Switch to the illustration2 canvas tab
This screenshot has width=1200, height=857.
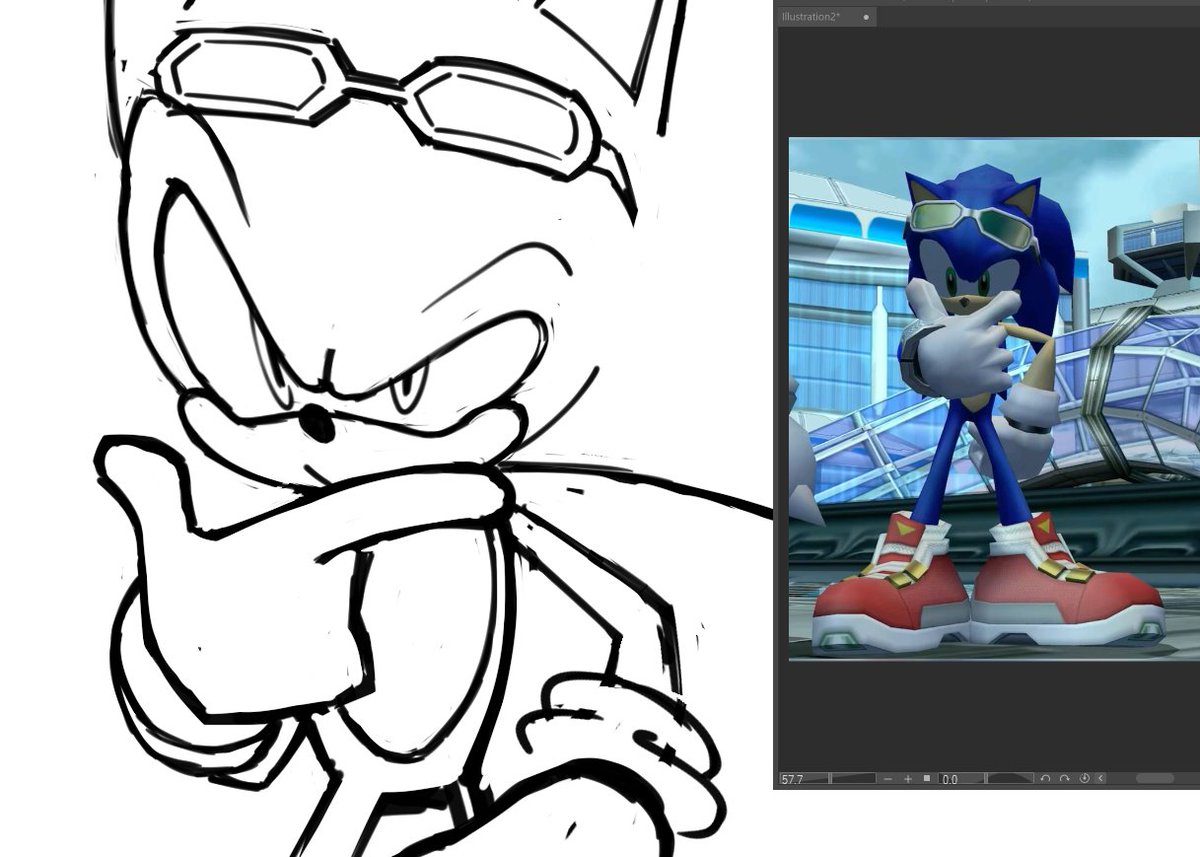coord(826,17)
